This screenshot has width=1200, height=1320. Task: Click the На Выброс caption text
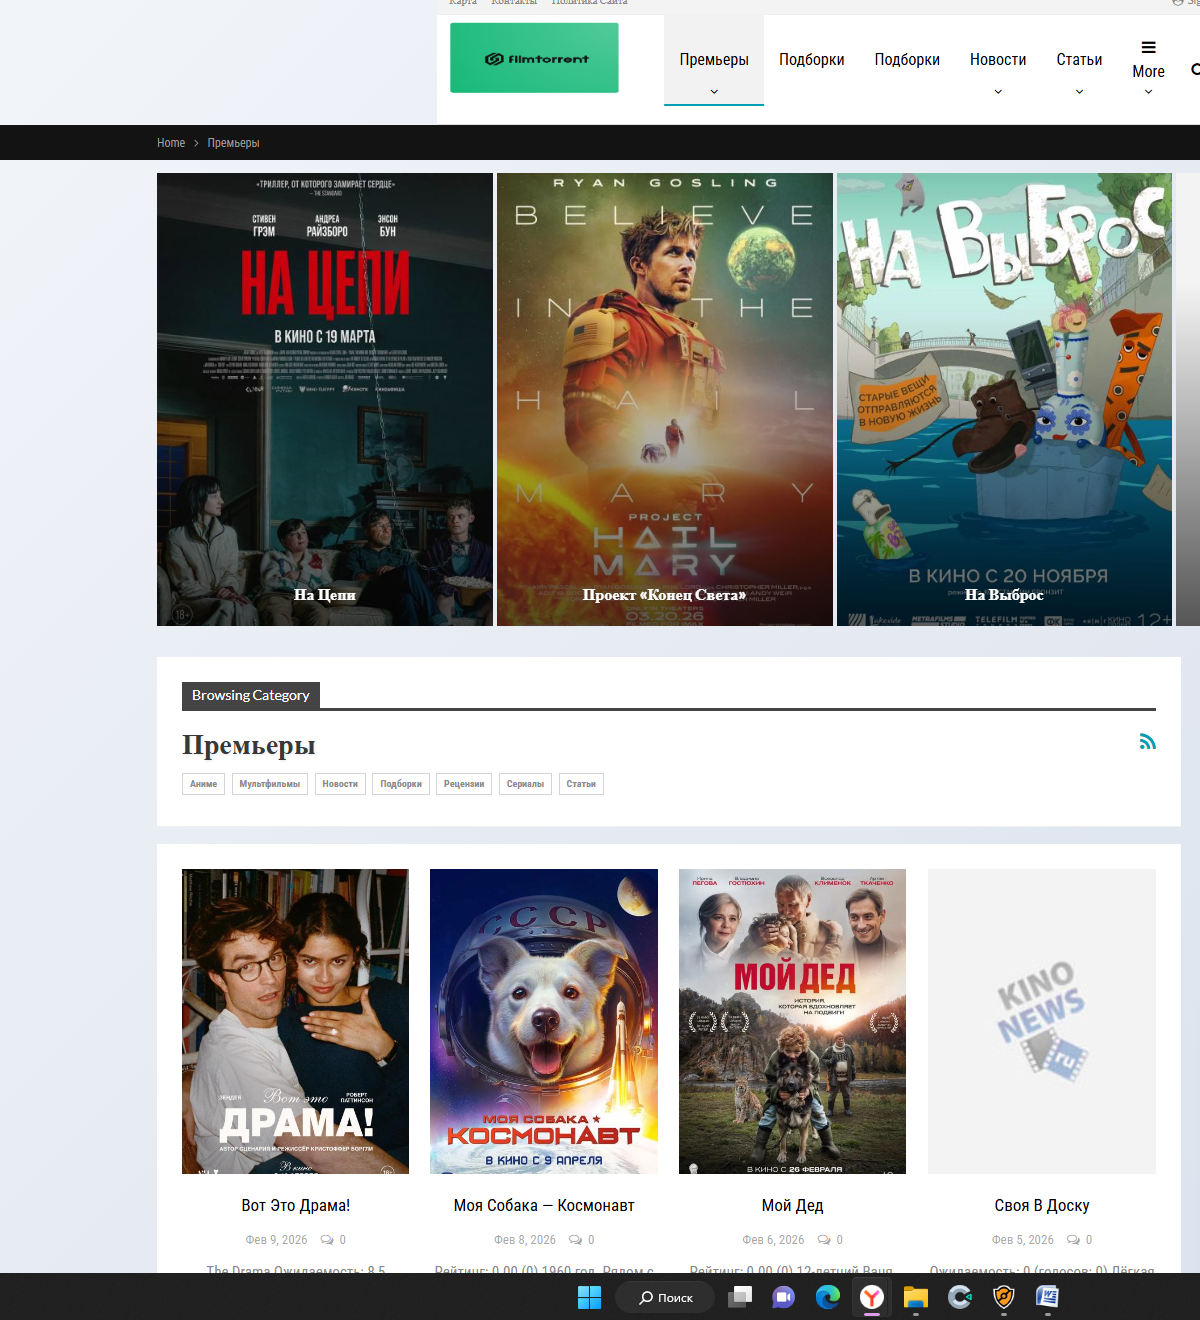click(x=1004, y=595)
